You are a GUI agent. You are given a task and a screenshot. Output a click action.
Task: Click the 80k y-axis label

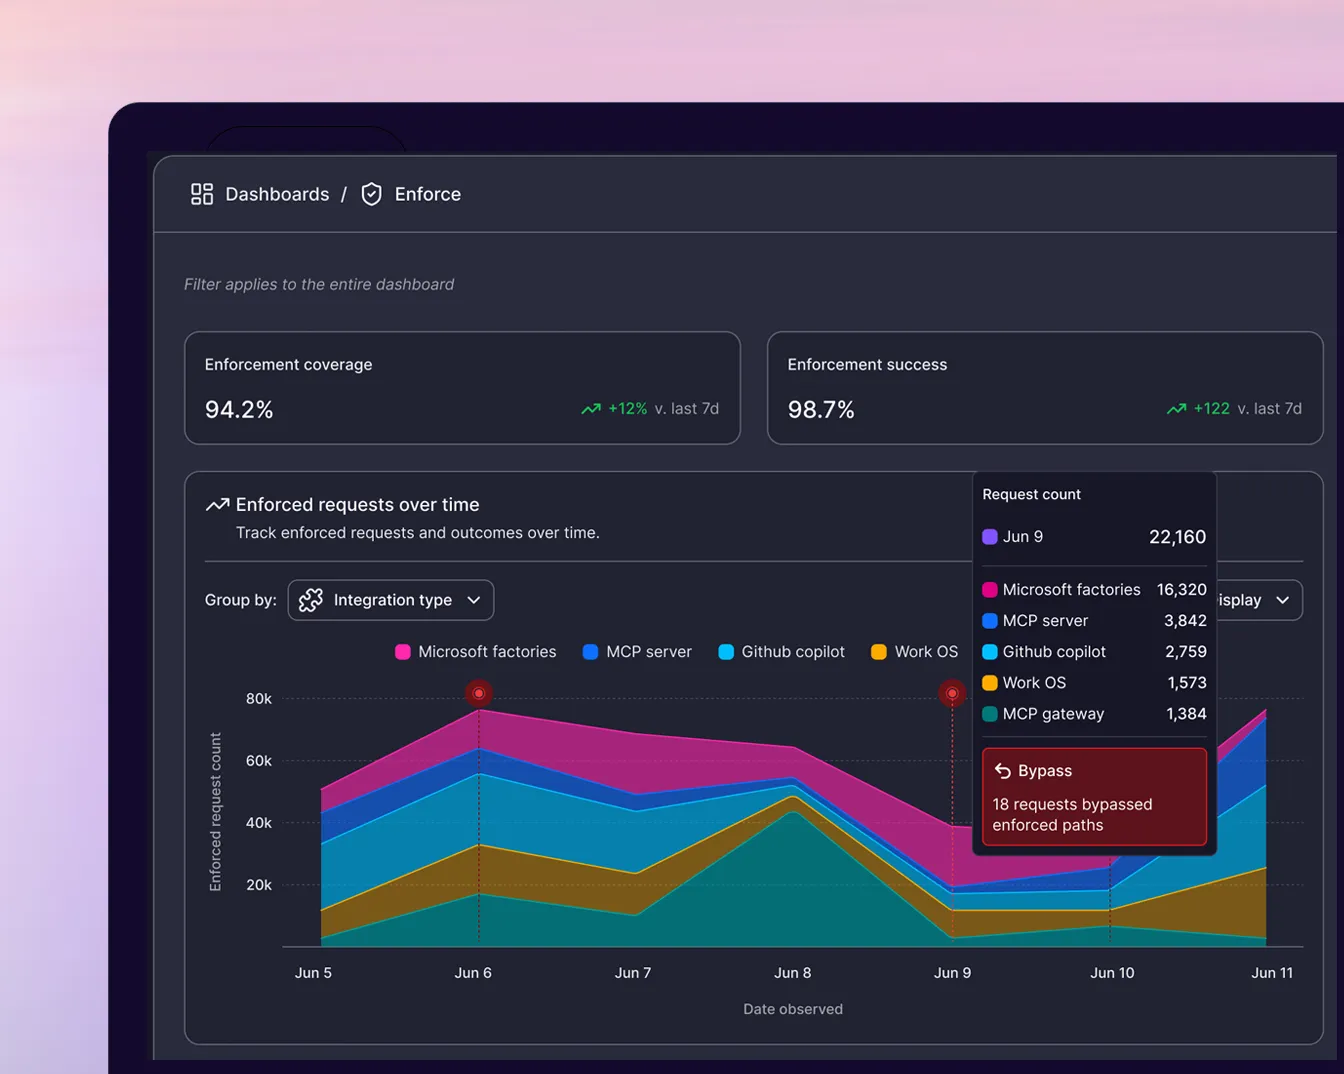click(259, 699)
